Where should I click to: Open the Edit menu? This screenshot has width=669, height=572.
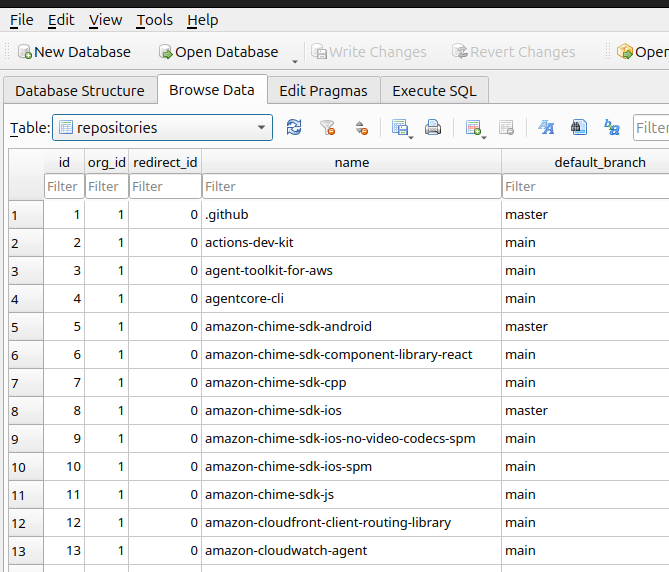[x=61, y=20]
